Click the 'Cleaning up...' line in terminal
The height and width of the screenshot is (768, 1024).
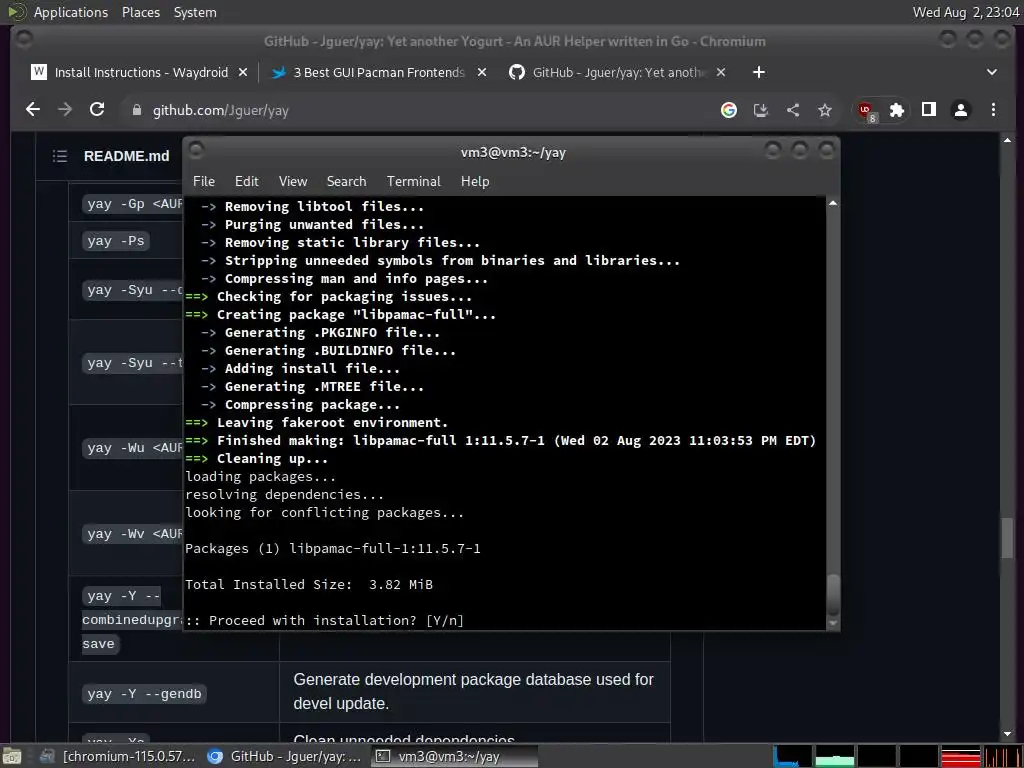(257, 458)
